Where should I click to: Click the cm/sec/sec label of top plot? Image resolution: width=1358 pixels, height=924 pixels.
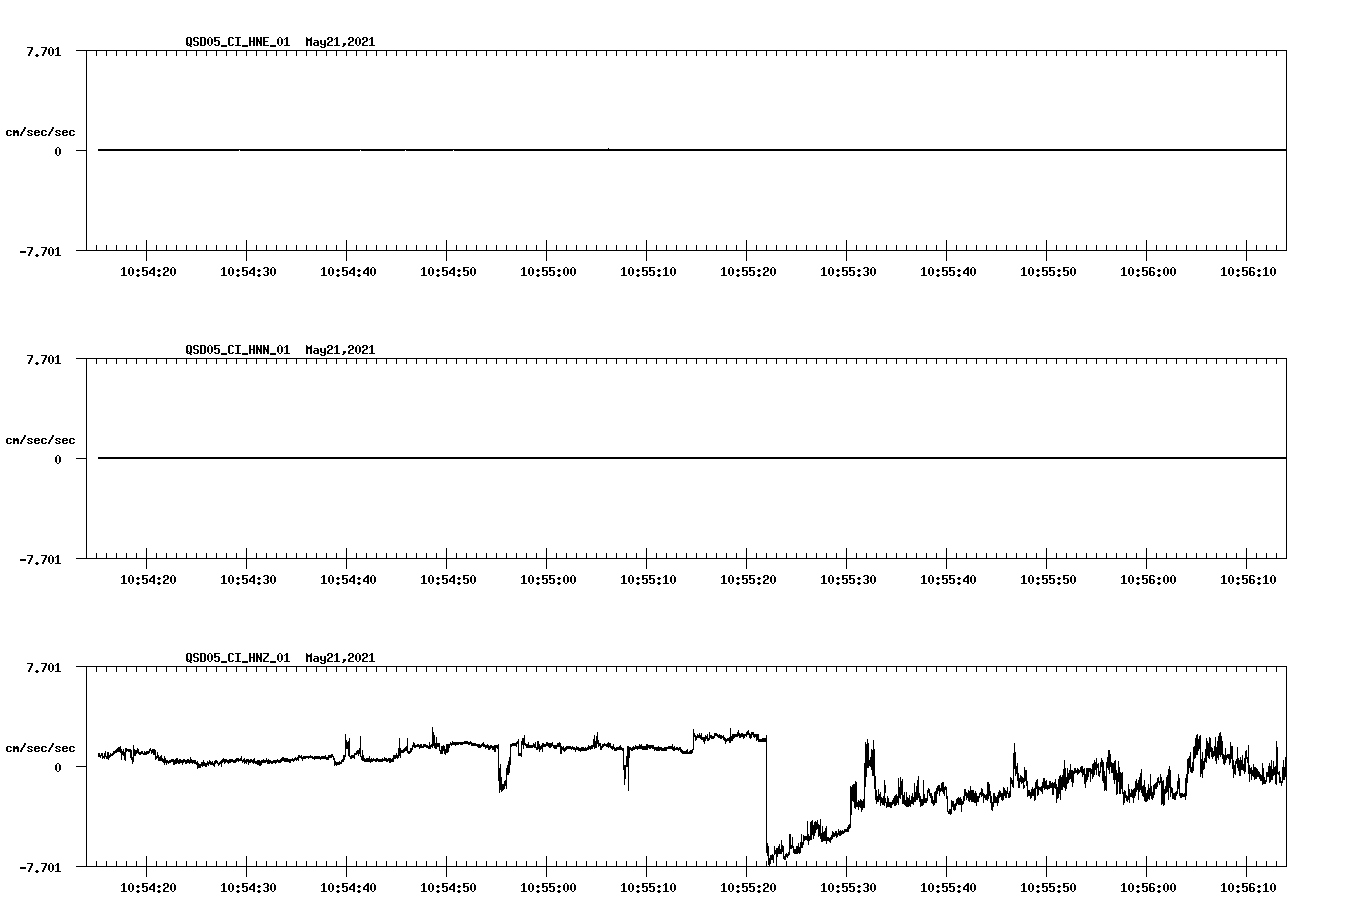coord(40,132)
